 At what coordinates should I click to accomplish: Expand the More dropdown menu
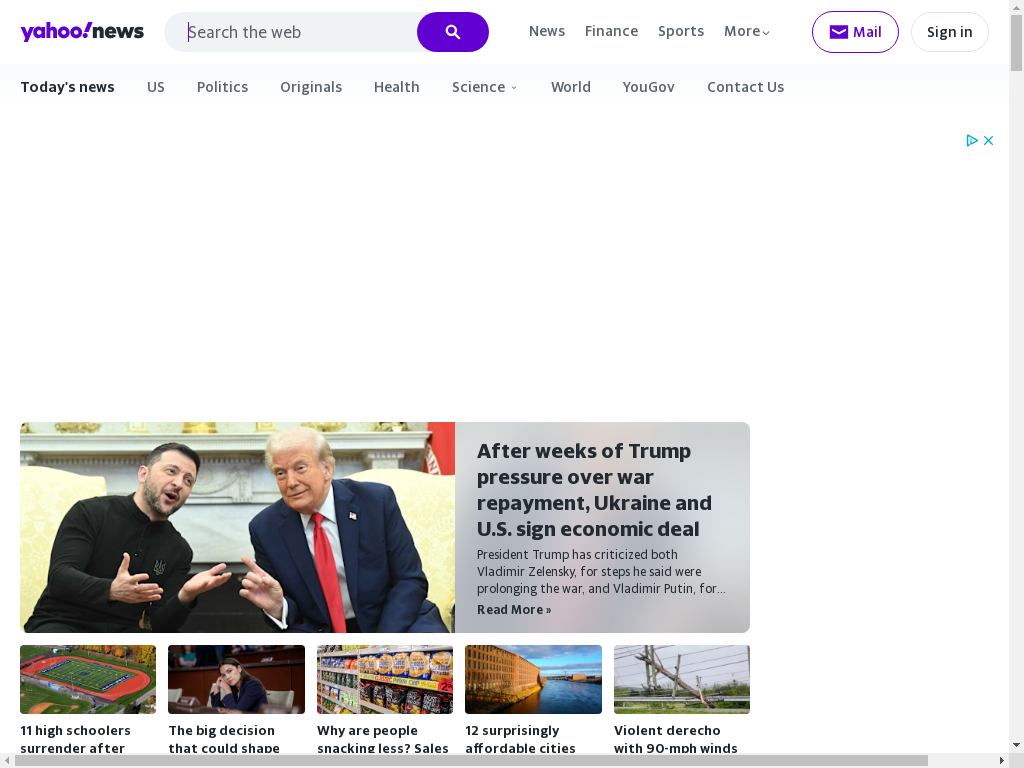click(746, 31)
